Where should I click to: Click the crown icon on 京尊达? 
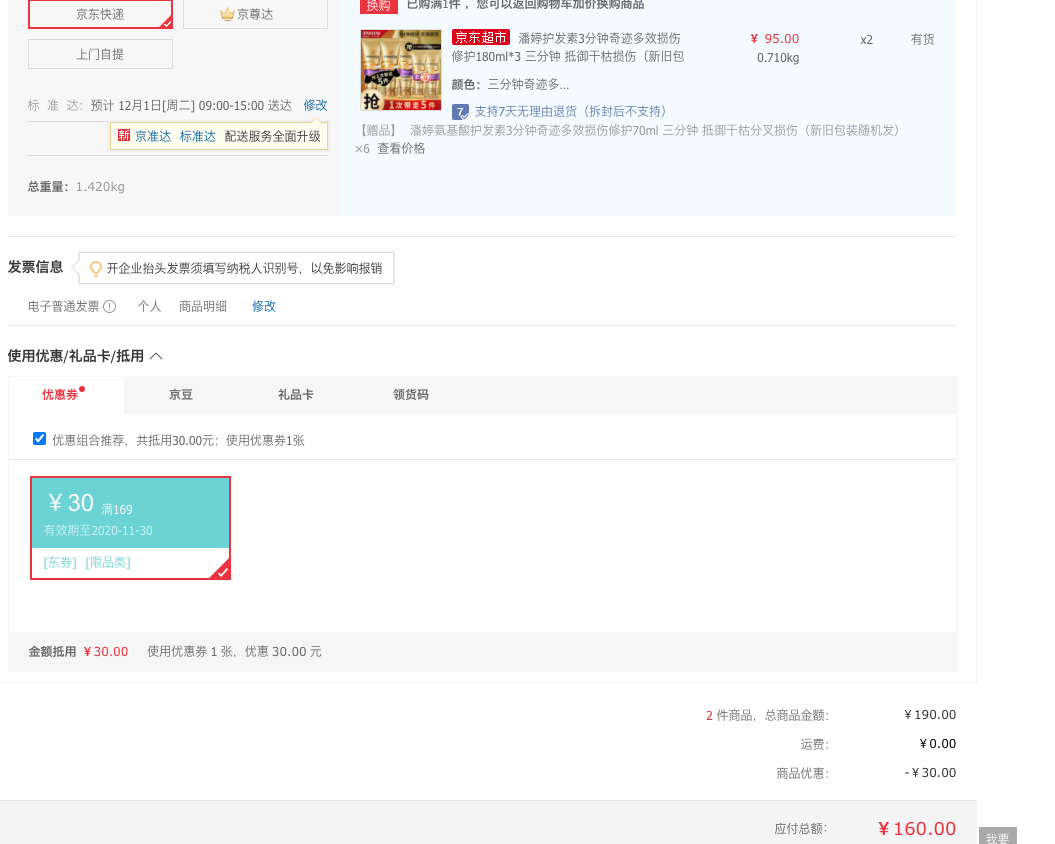coord(227,14)
